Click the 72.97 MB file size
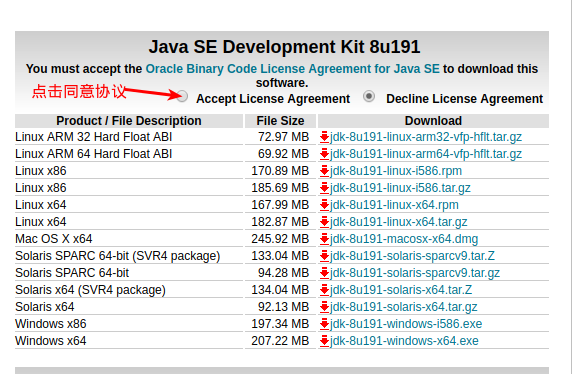The width and height of the screenshot is (575, 374). [x=283, y=137]
